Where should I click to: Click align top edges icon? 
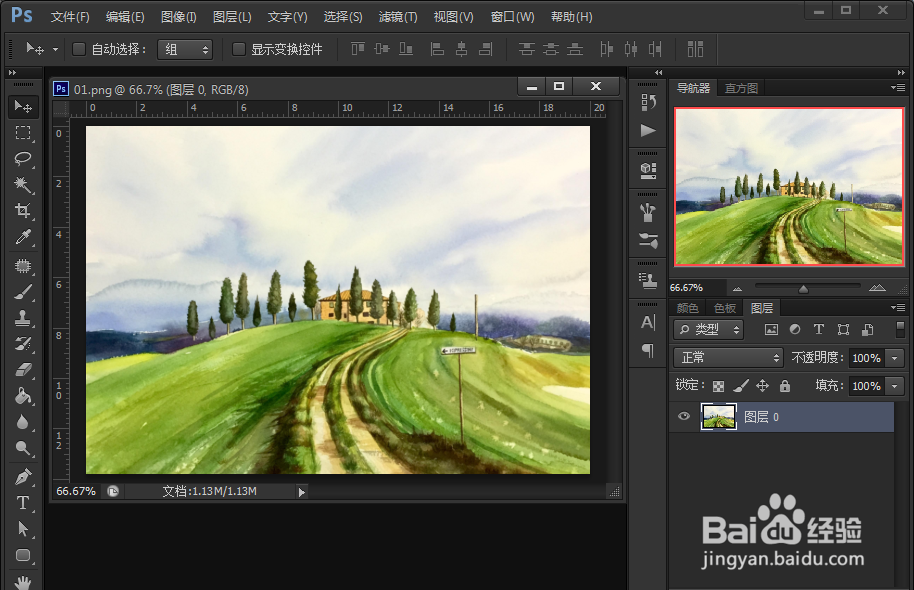point(357,49)
